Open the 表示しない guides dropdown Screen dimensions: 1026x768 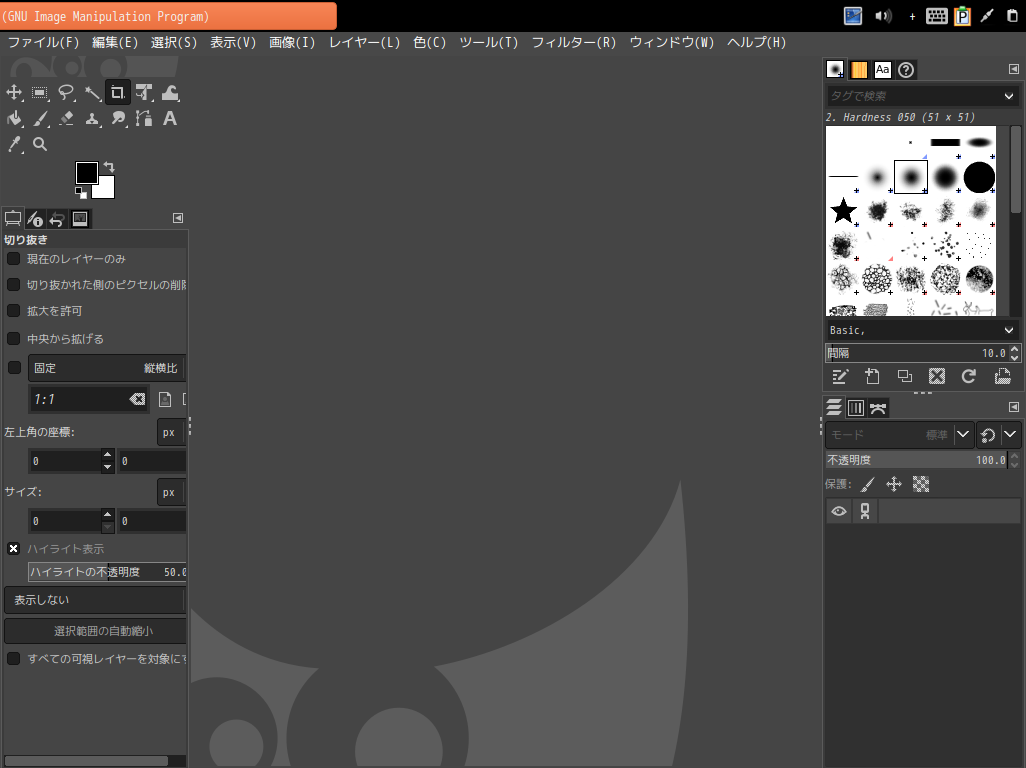96,600
